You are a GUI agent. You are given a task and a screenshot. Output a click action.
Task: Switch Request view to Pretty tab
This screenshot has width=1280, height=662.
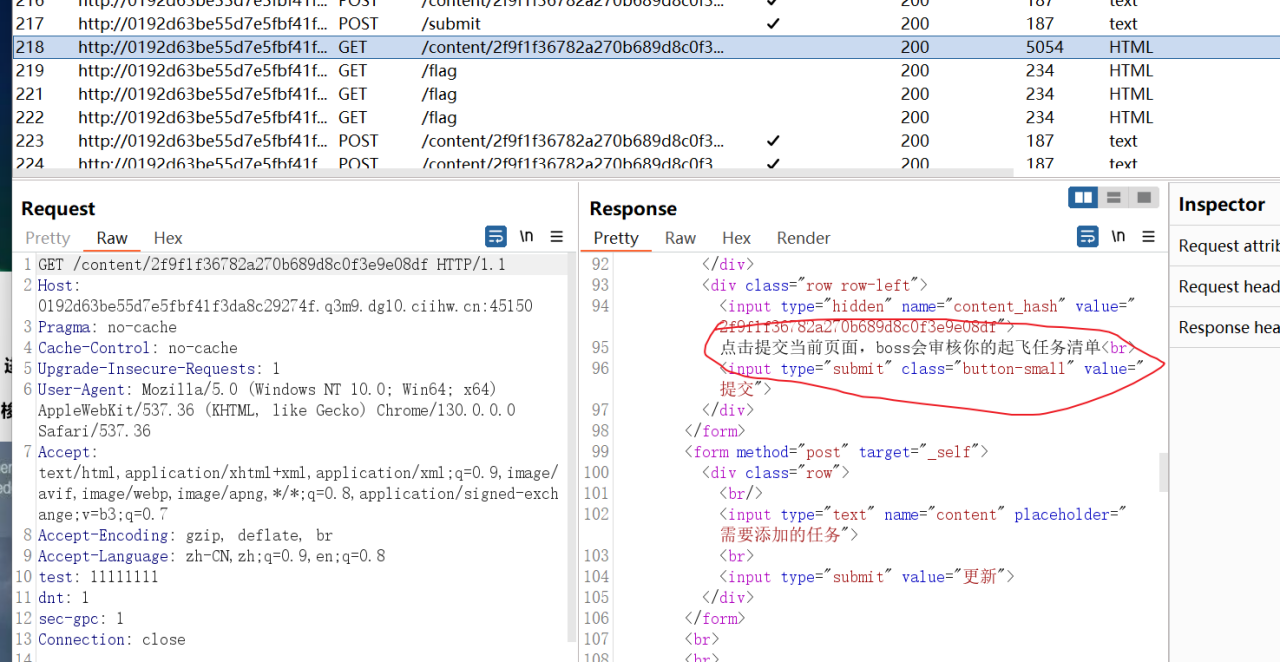(48, 238)
